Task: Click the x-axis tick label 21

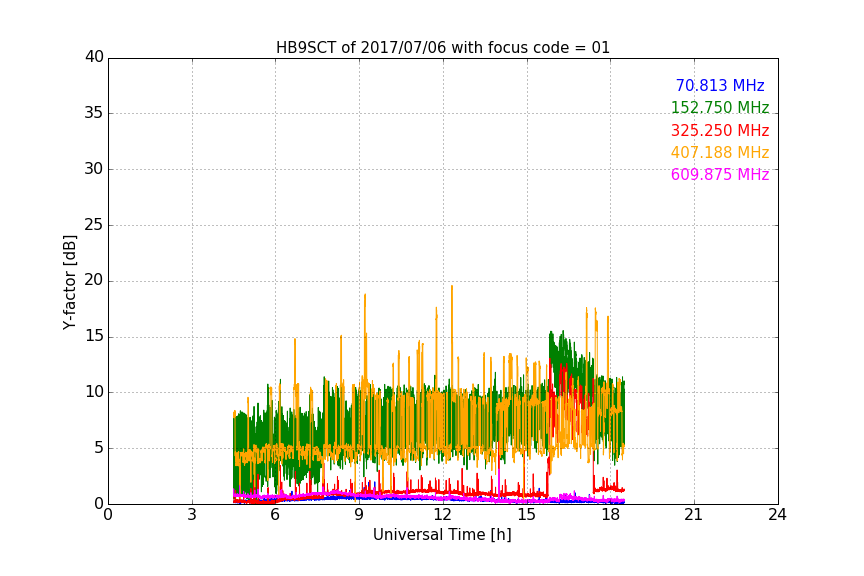Action: tap(694, 515)
